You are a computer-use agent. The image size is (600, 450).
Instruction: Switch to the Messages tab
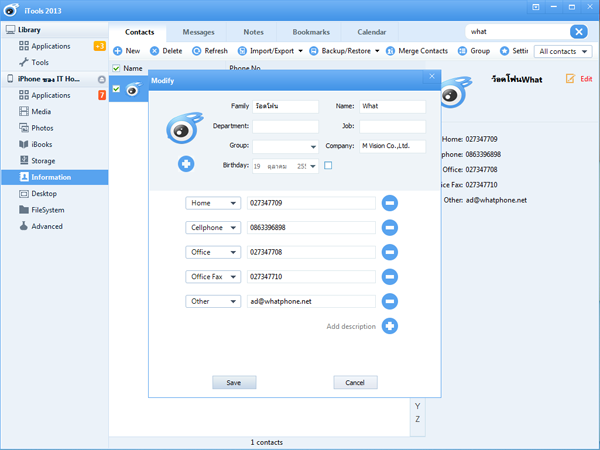point(198,32)
